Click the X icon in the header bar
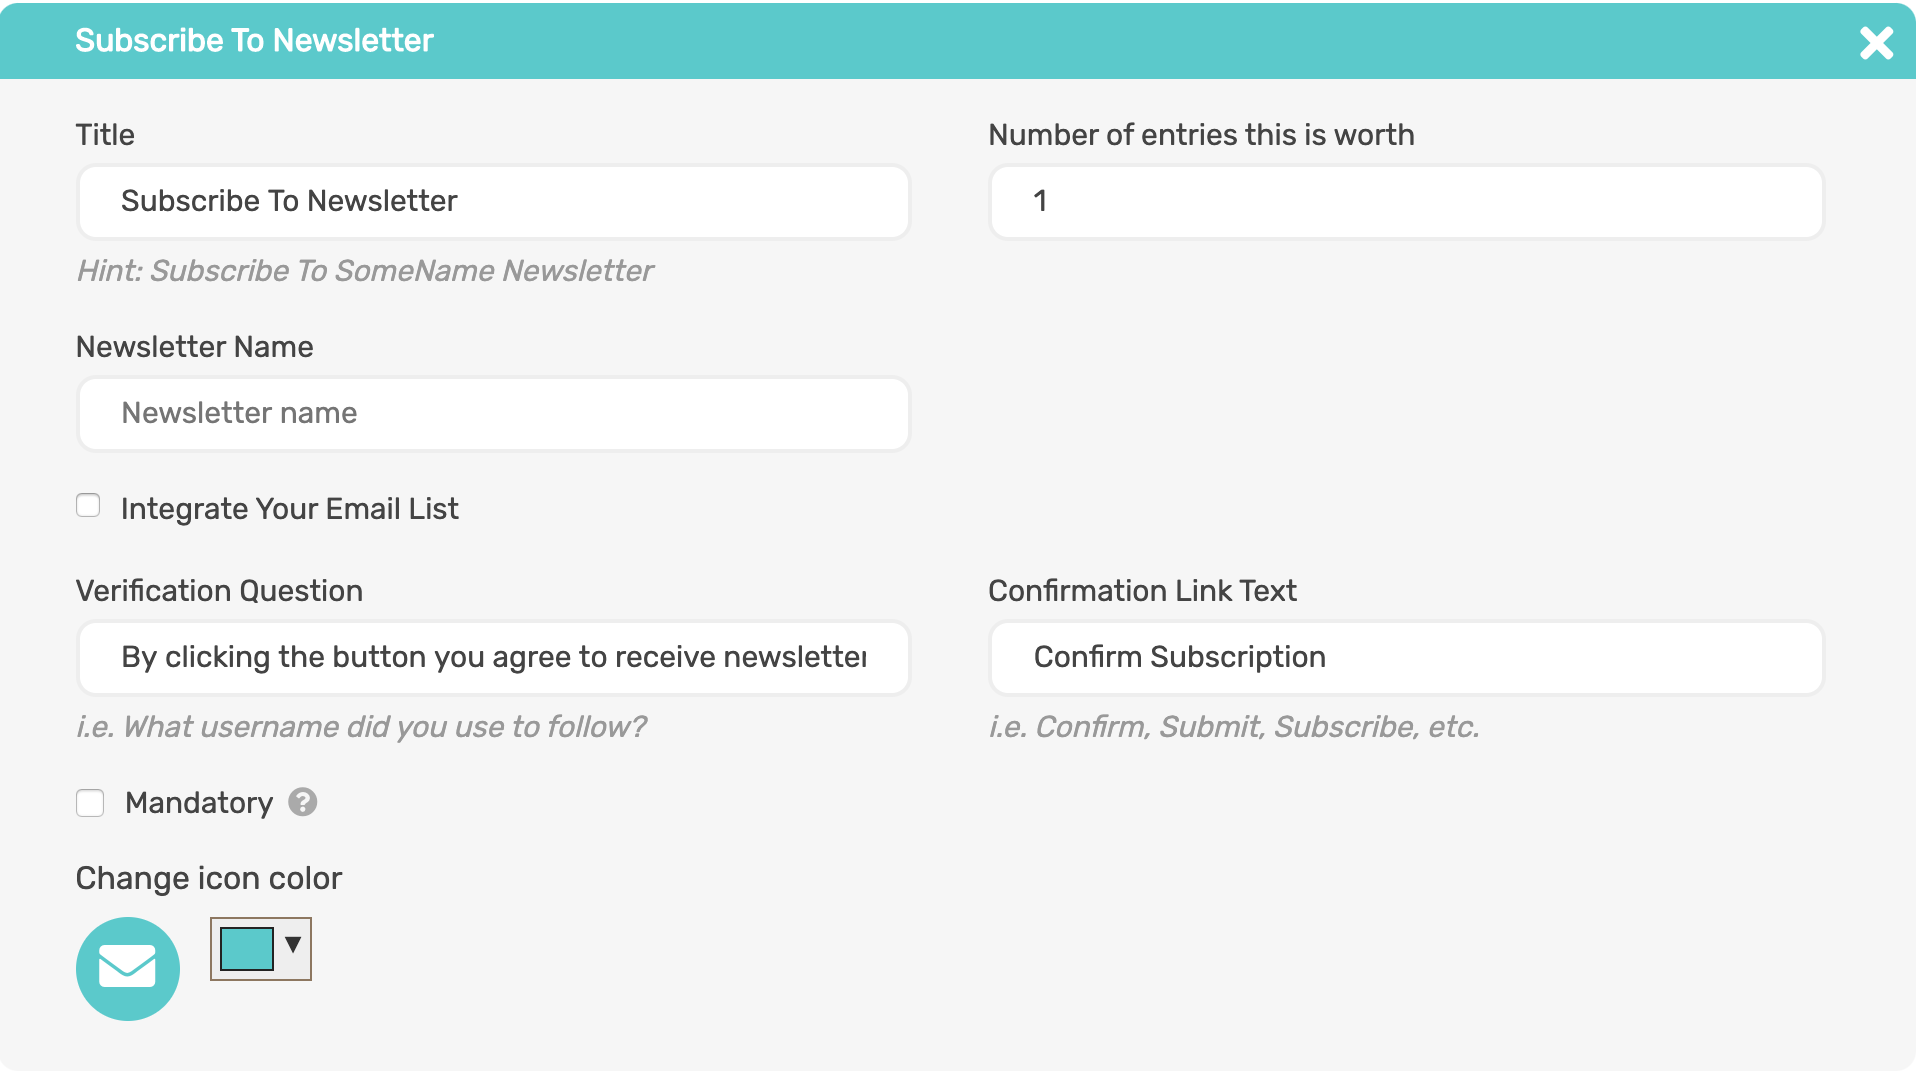This screenshot has height=1074, width=1920. click(x=1877, y=42)
